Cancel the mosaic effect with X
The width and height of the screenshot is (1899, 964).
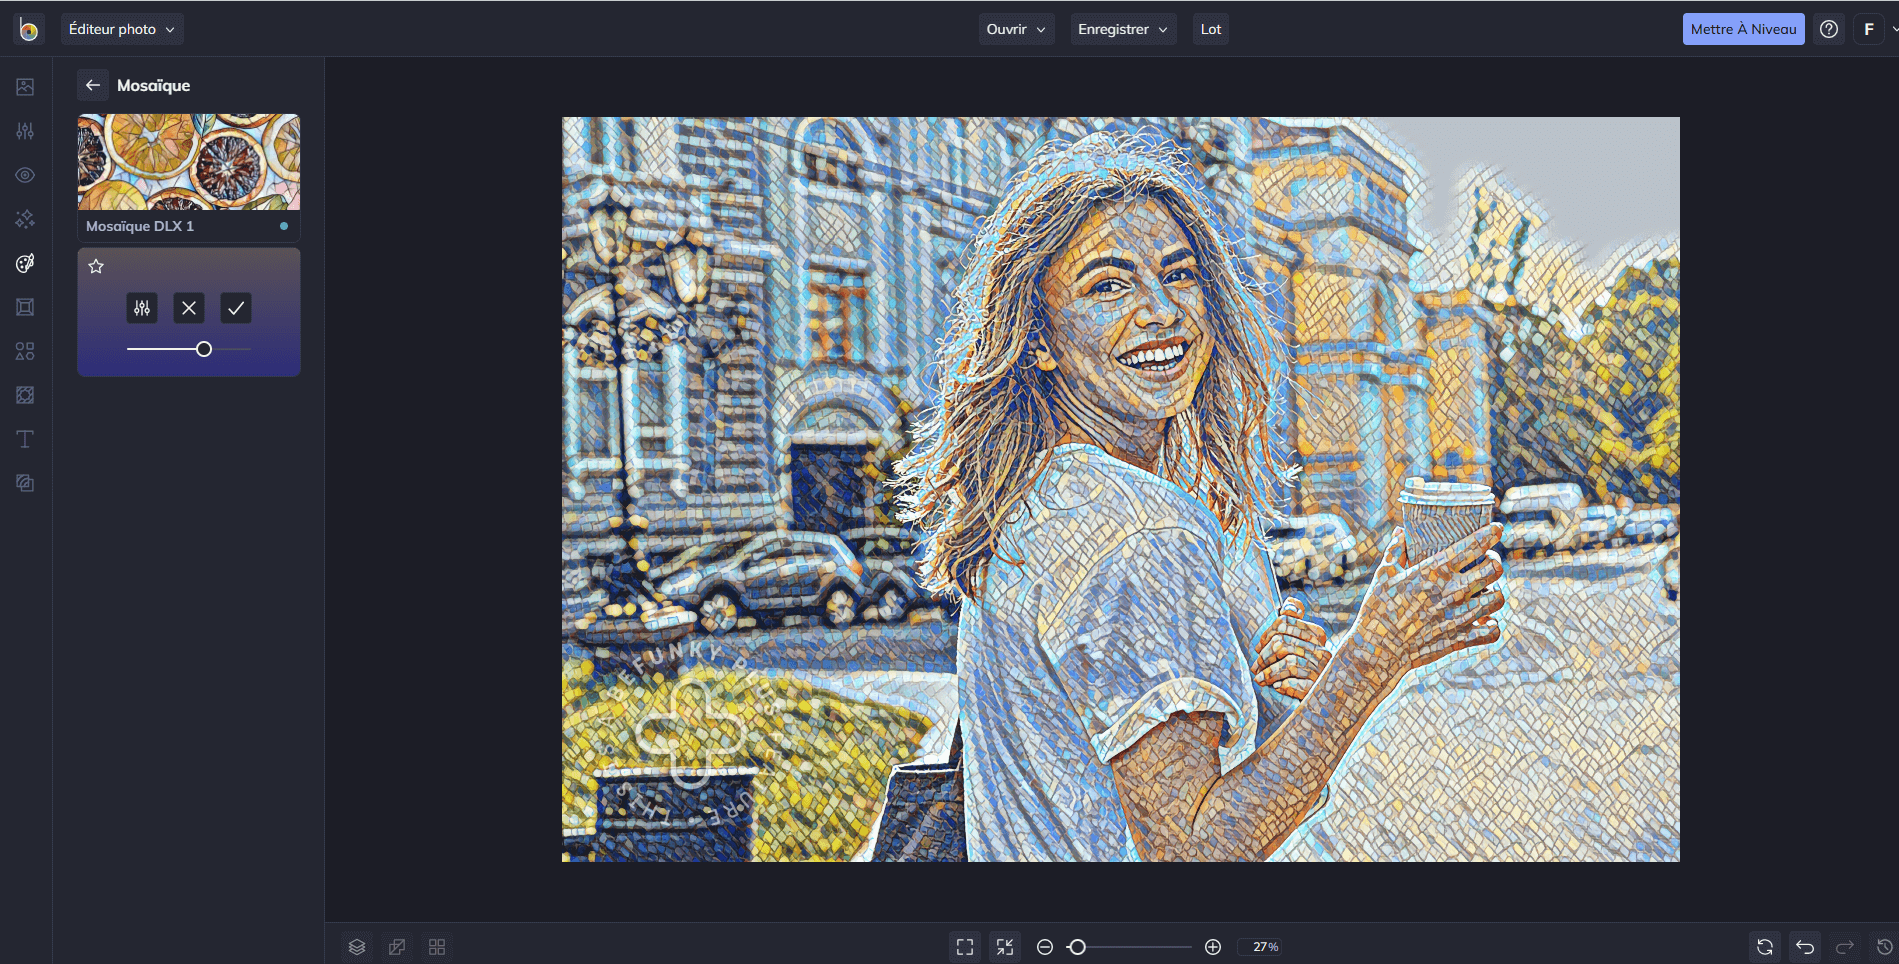(x=189, y=308)
